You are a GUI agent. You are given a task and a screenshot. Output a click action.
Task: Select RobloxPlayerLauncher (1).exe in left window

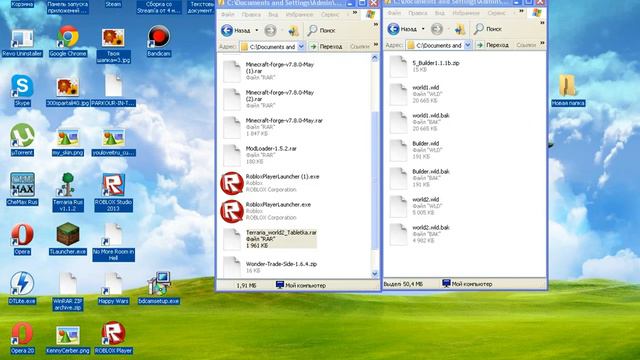coord(270,183)
